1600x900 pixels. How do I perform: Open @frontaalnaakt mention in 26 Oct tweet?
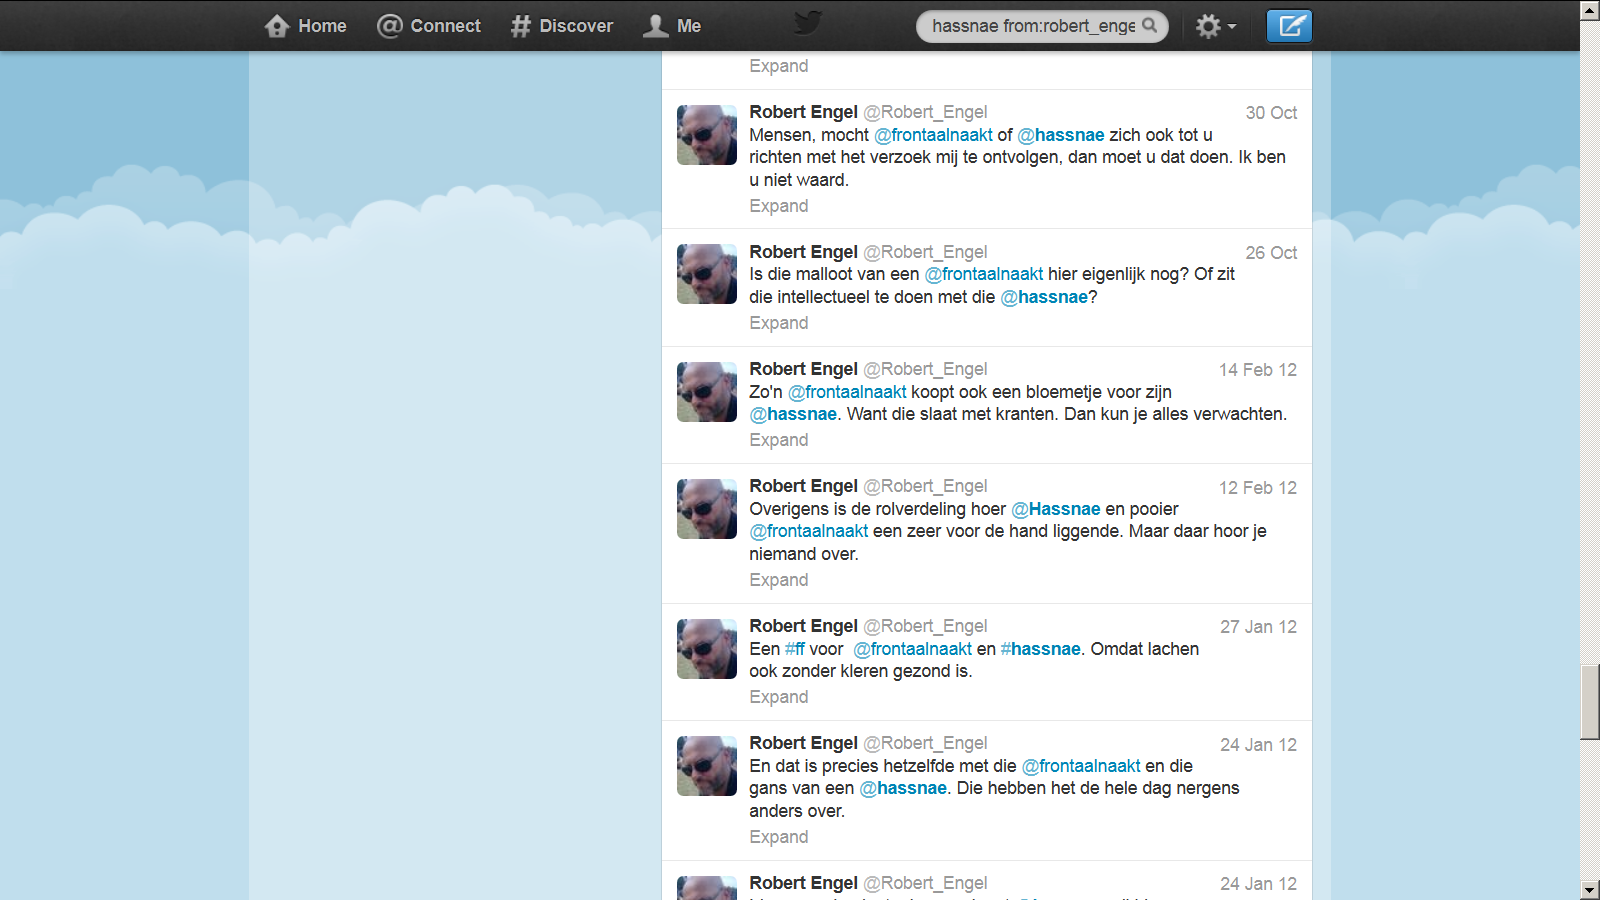click(984, 274)
